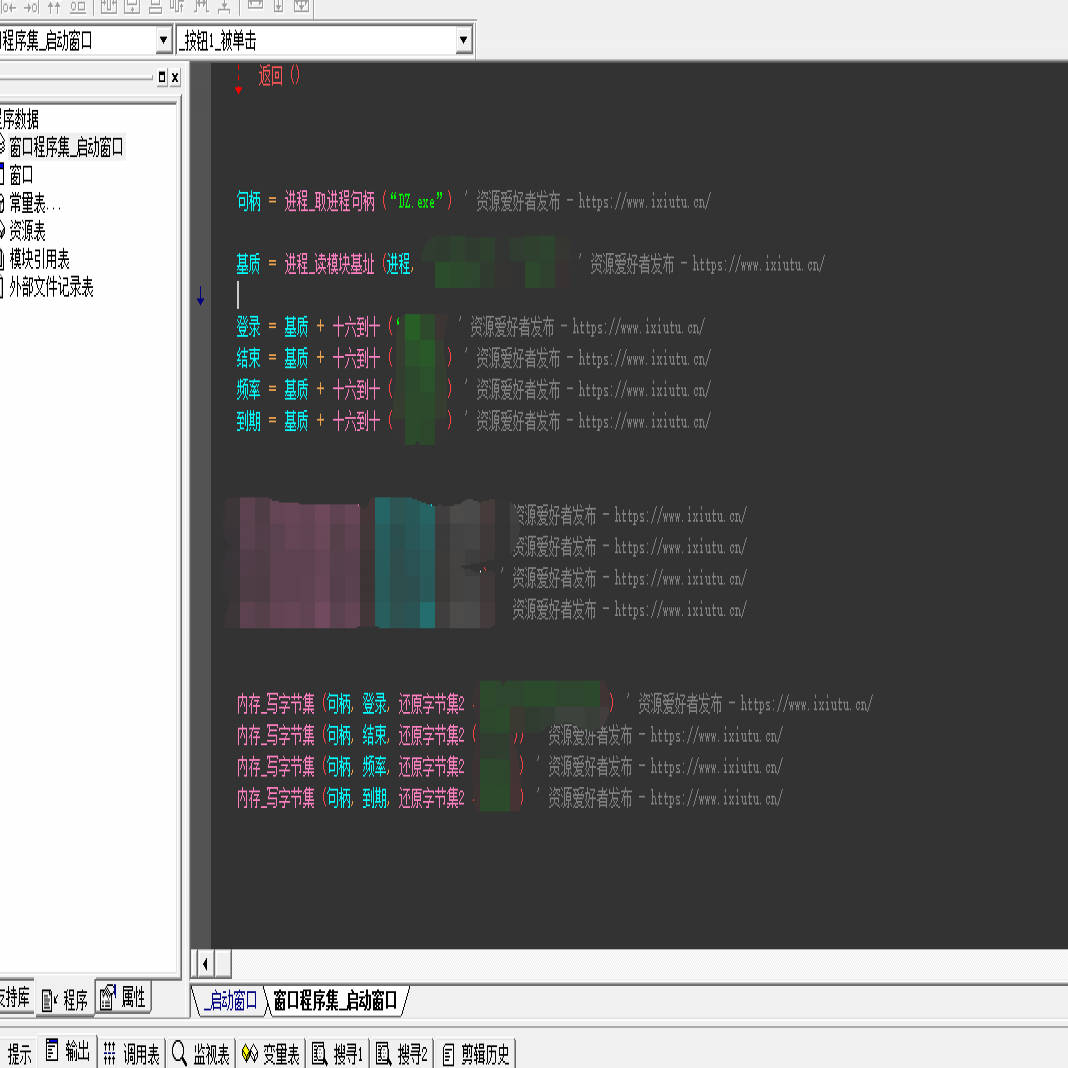
Task: Open the 属性 properties panel tab
Action: tap(123, 997)
